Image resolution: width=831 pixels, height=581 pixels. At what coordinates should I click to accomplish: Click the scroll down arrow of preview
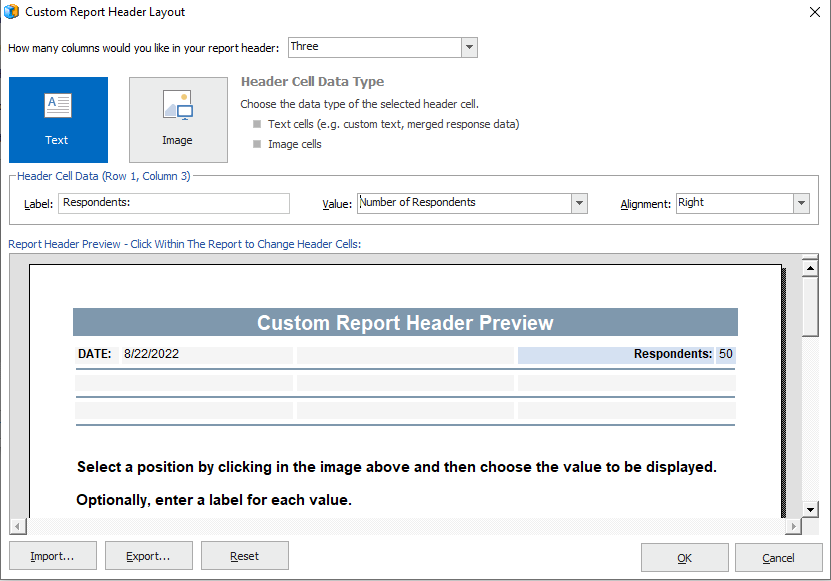[810, 510]
